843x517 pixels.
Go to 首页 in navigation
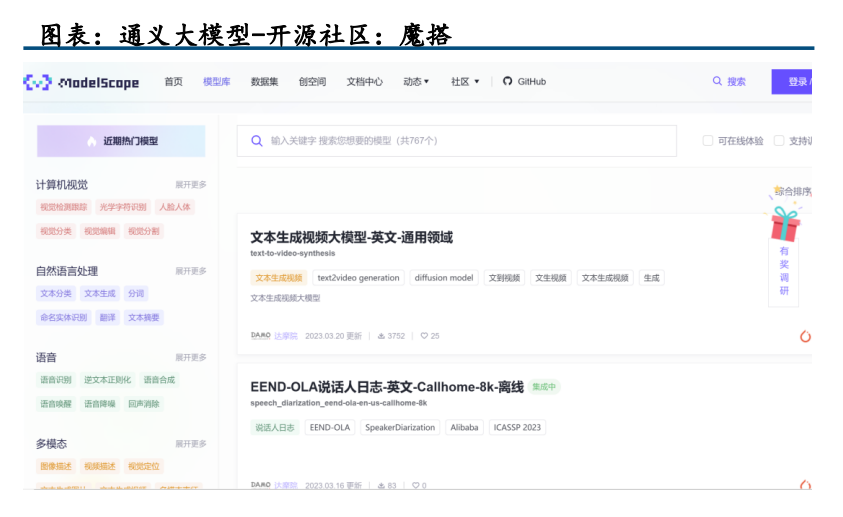pos(174,82)
